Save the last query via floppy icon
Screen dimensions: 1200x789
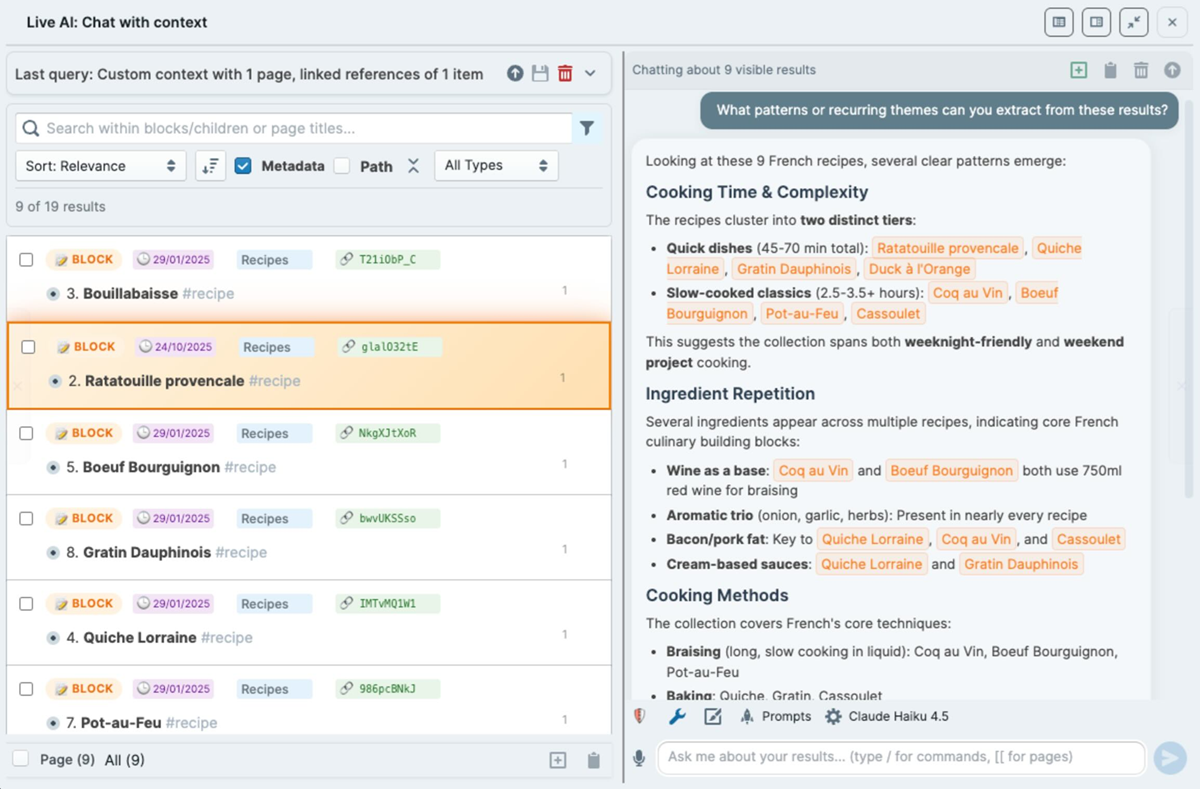[x=540, y=73]
